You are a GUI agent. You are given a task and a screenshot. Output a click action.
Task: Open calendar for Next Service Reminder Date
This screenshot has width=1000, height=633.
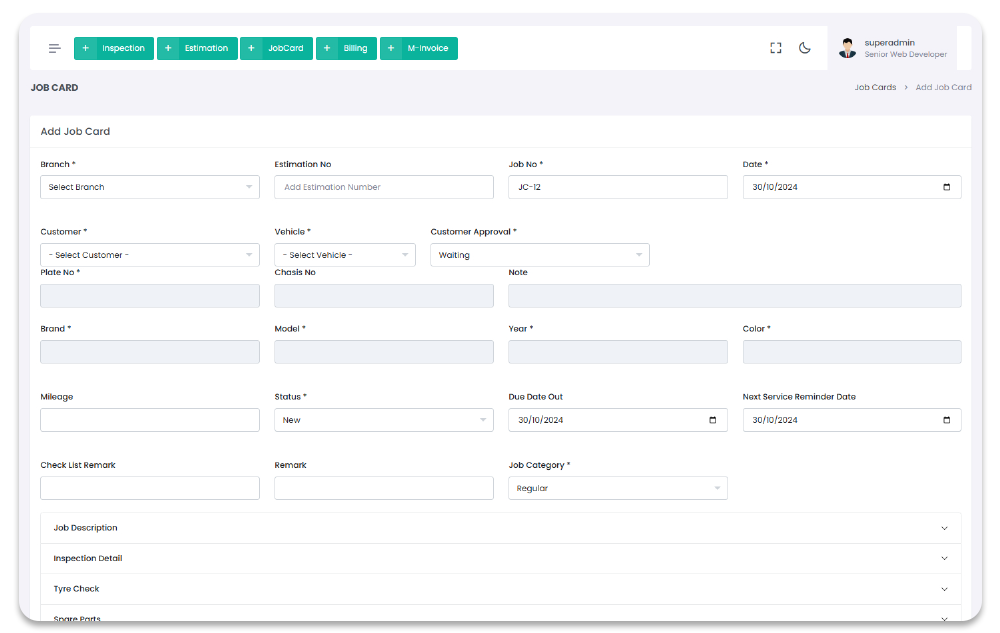[x=946, y=420]
